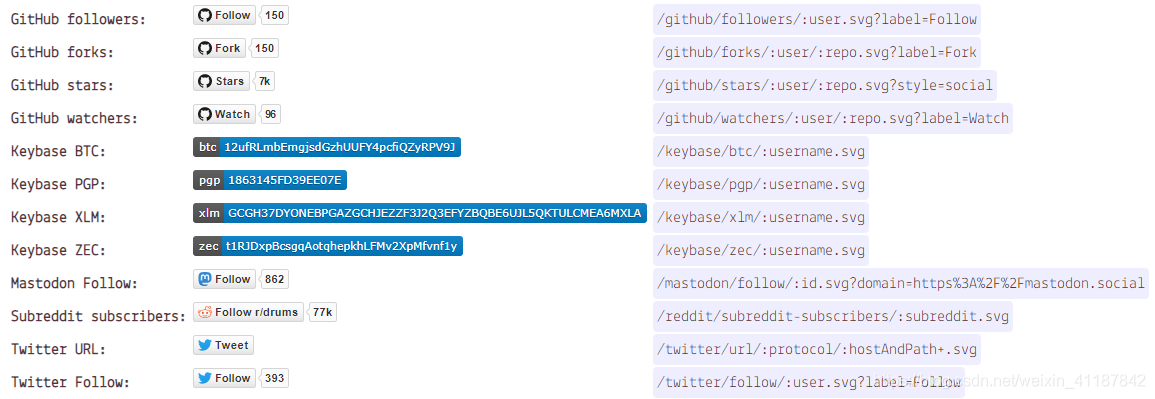This screenshot has height=399, width=1155.
Task: Click the Twitter Follow badge button
Action: tap(225, 378)
